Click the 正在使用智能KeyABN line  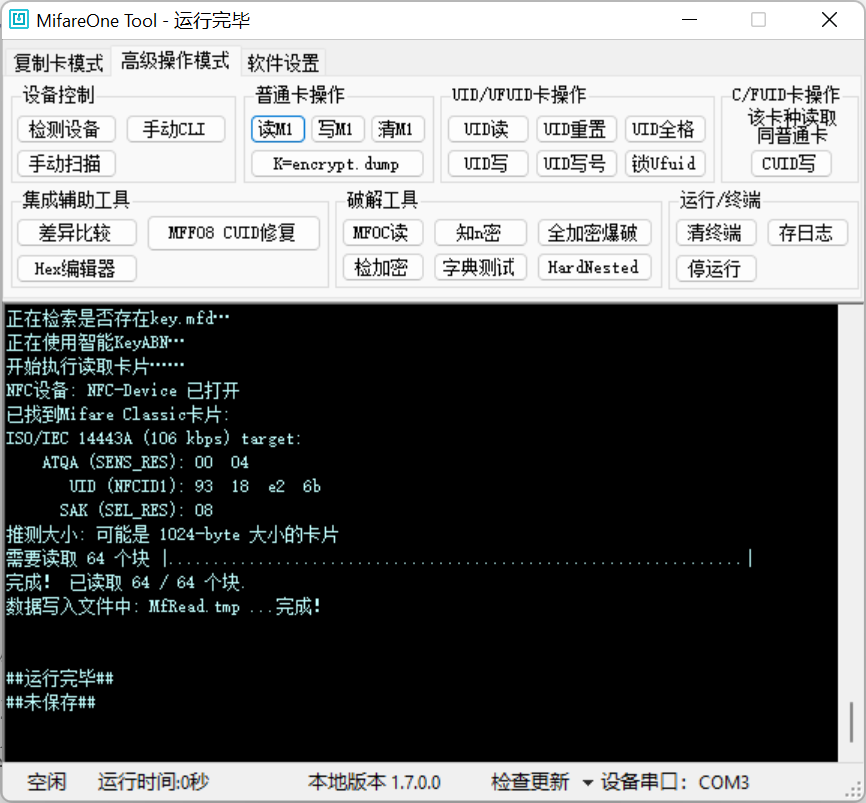(x=95, y=342)
